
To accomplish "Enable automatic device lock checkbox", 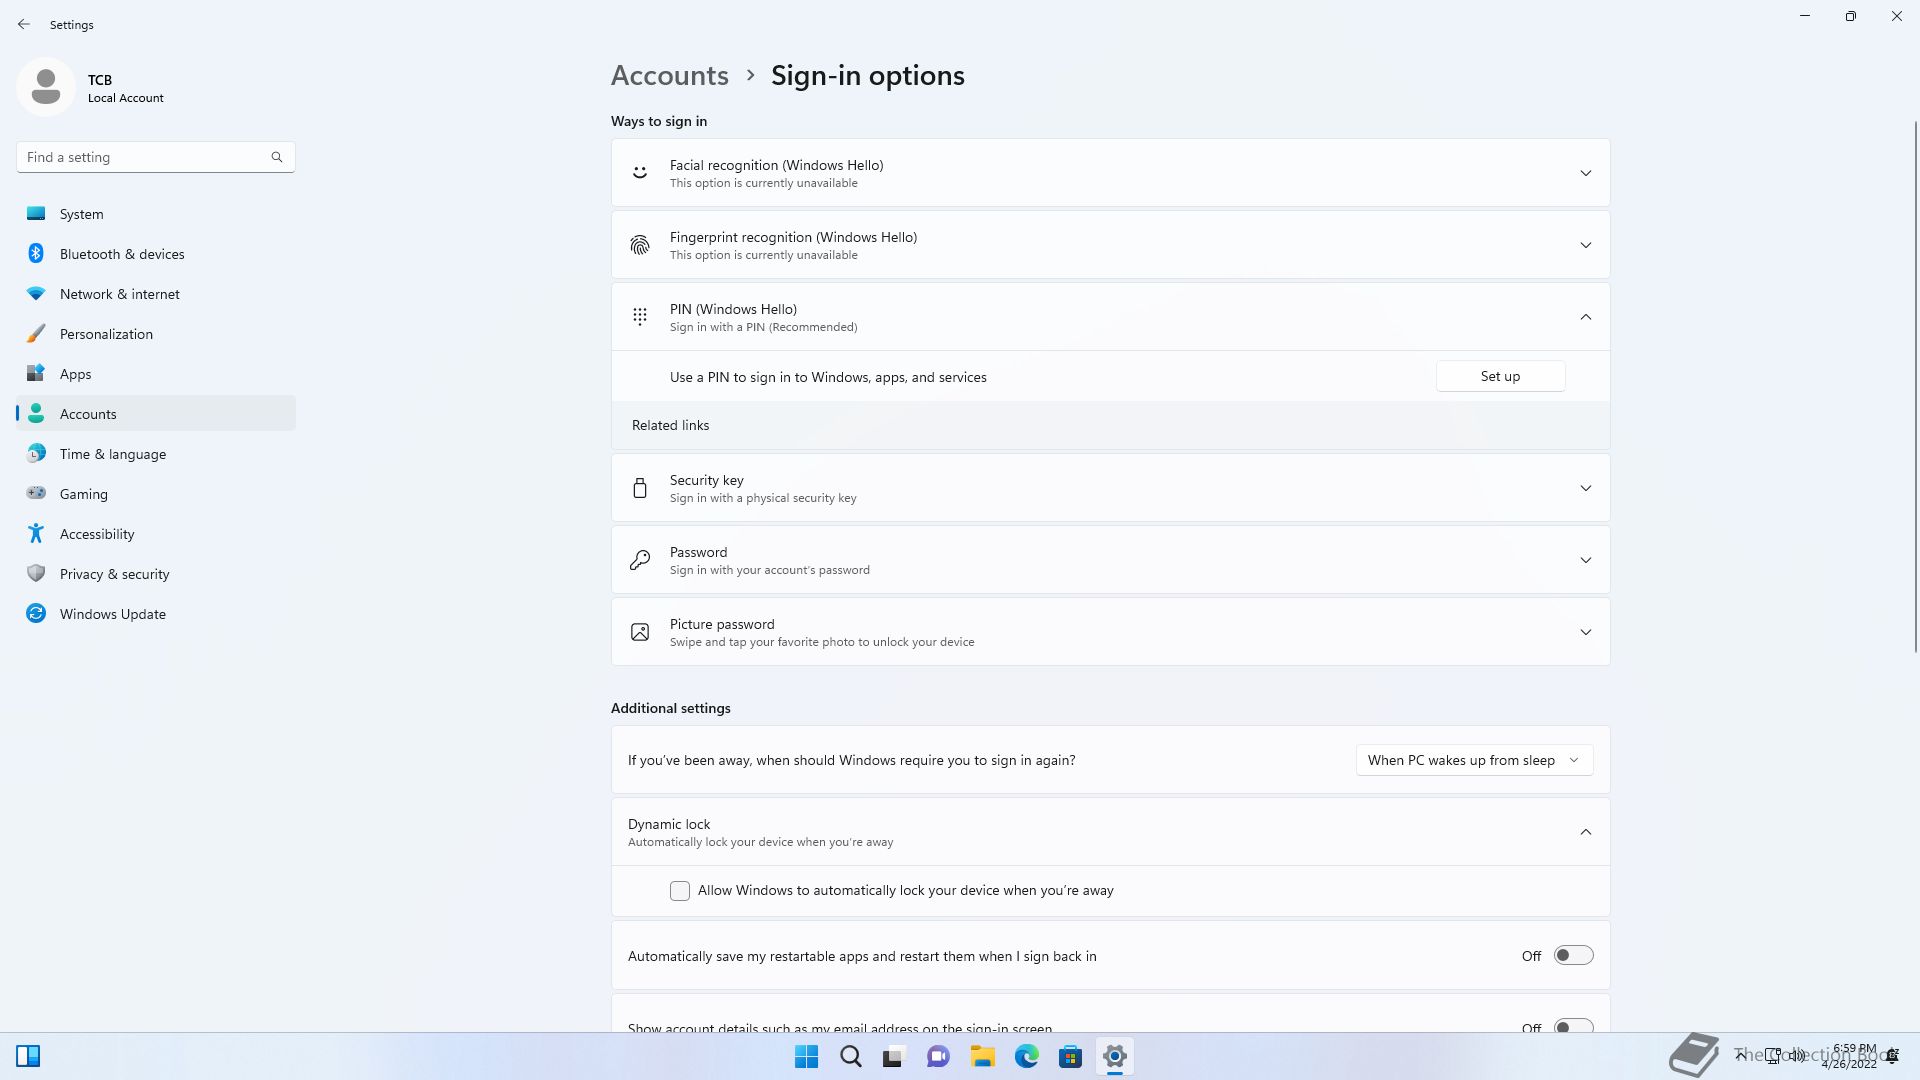I will coord(680,891).
